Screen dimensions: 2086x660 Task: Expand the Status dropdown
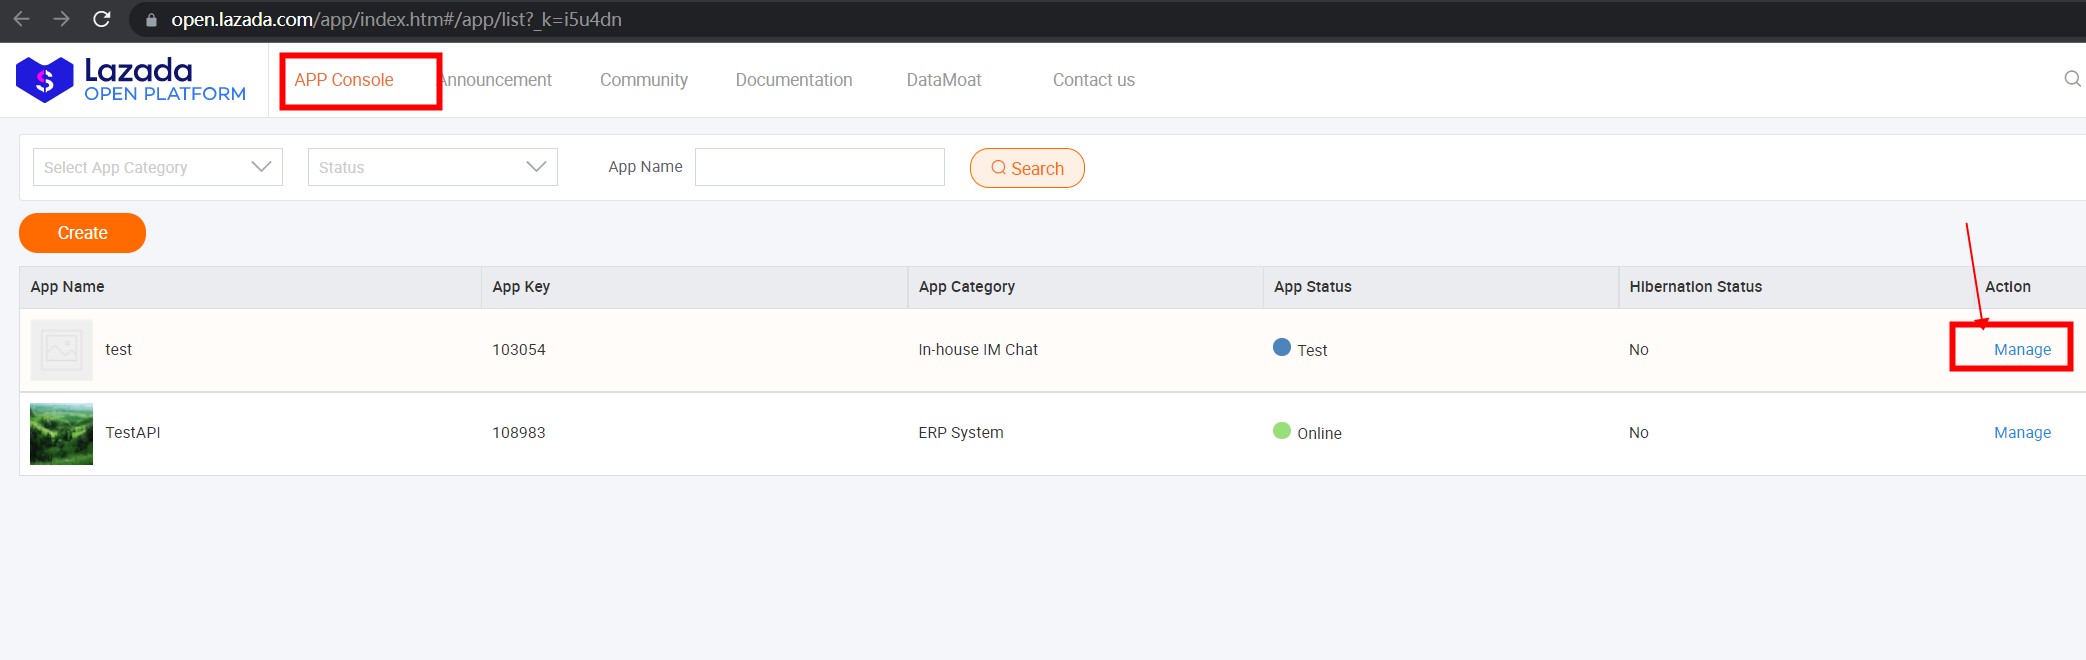click(432, 167)
